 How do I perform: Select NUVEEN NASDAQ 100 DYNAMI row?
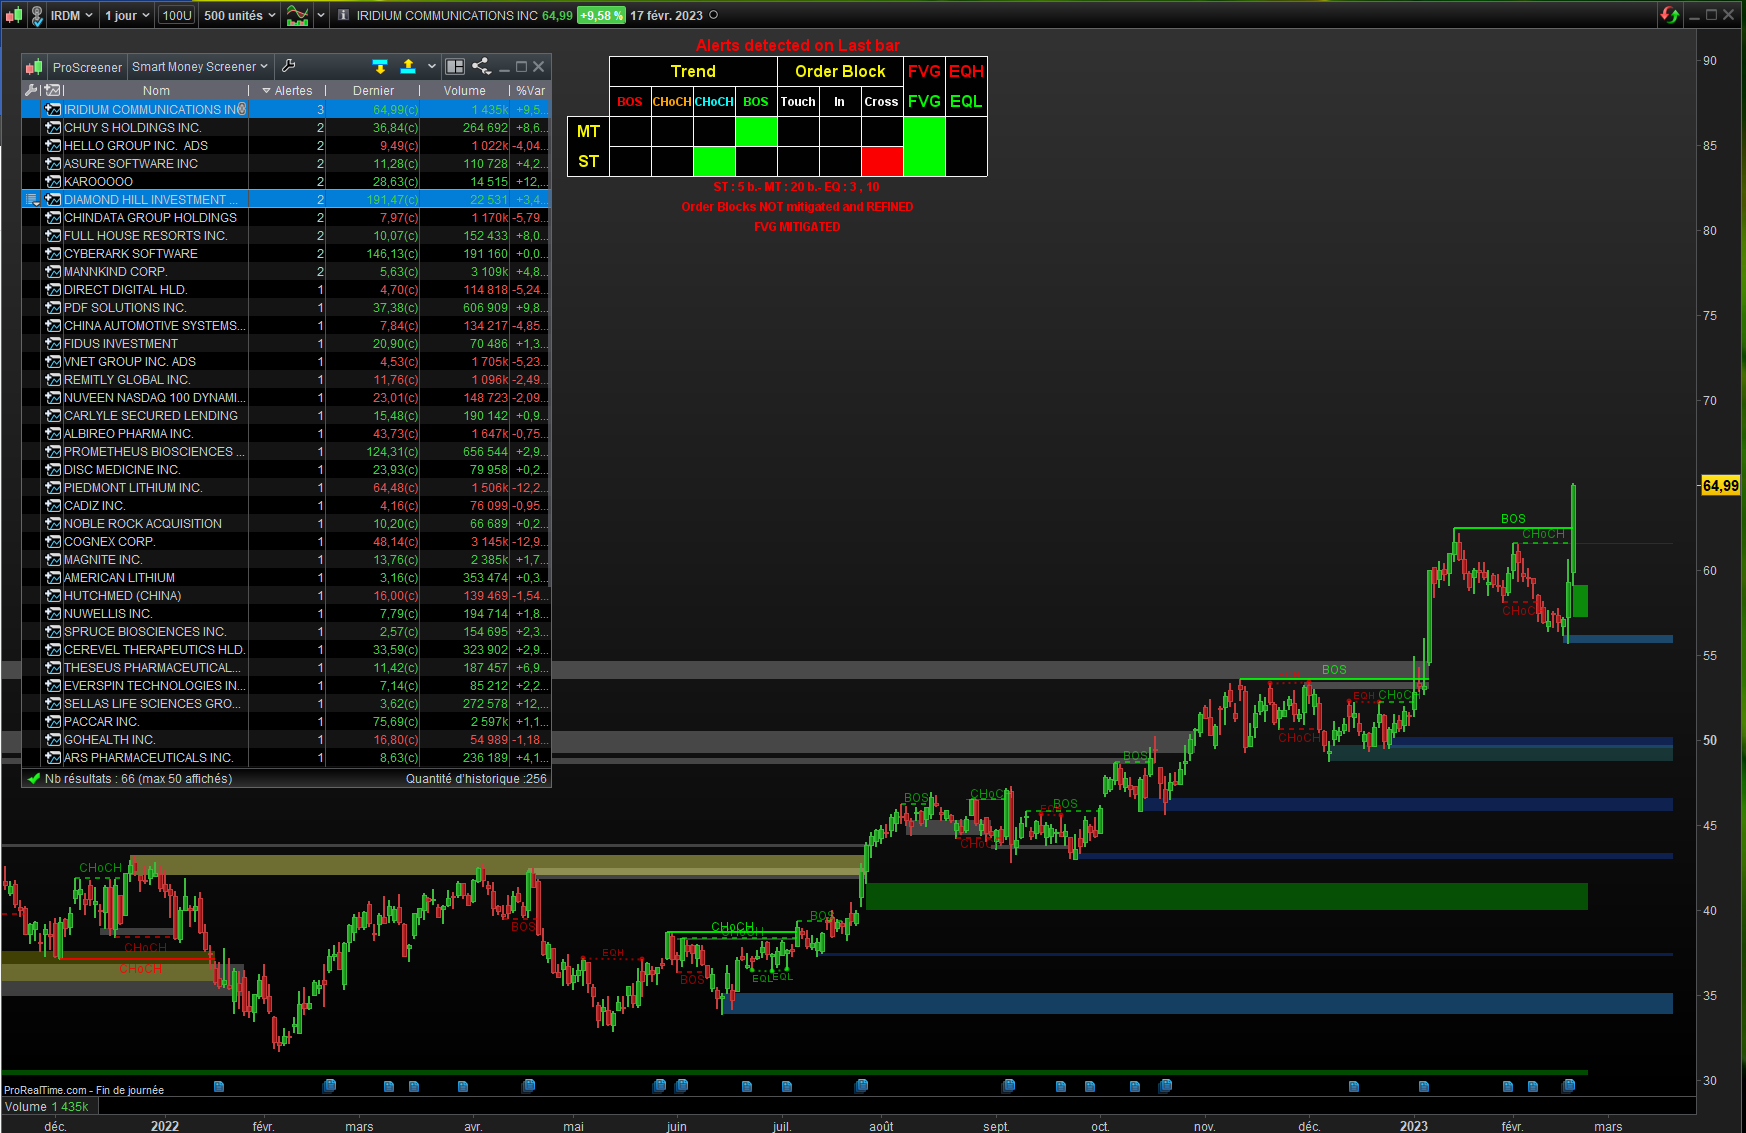click(x=286, y=397)
